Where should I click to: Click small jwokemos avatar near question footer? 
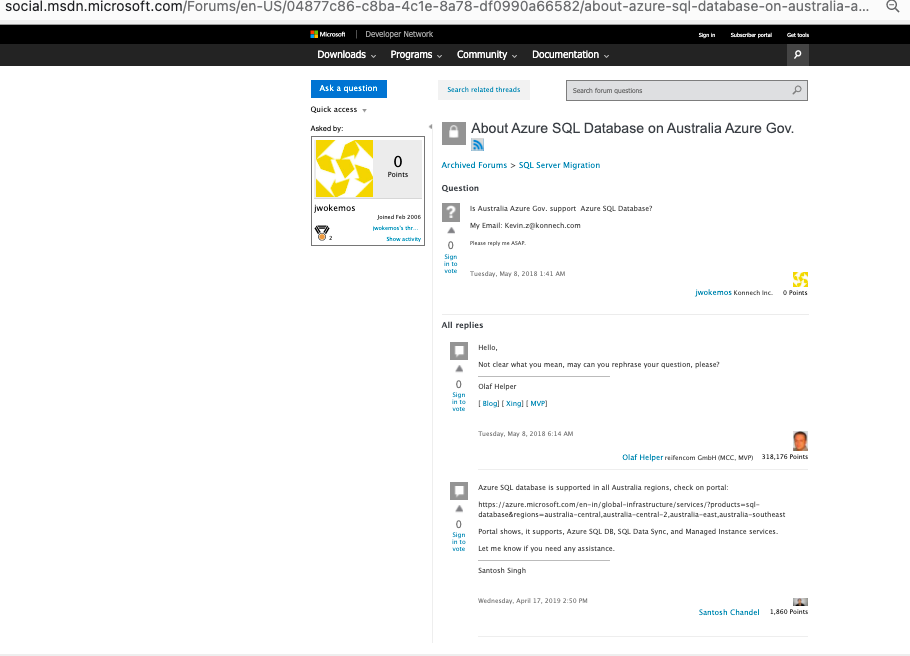800,279
